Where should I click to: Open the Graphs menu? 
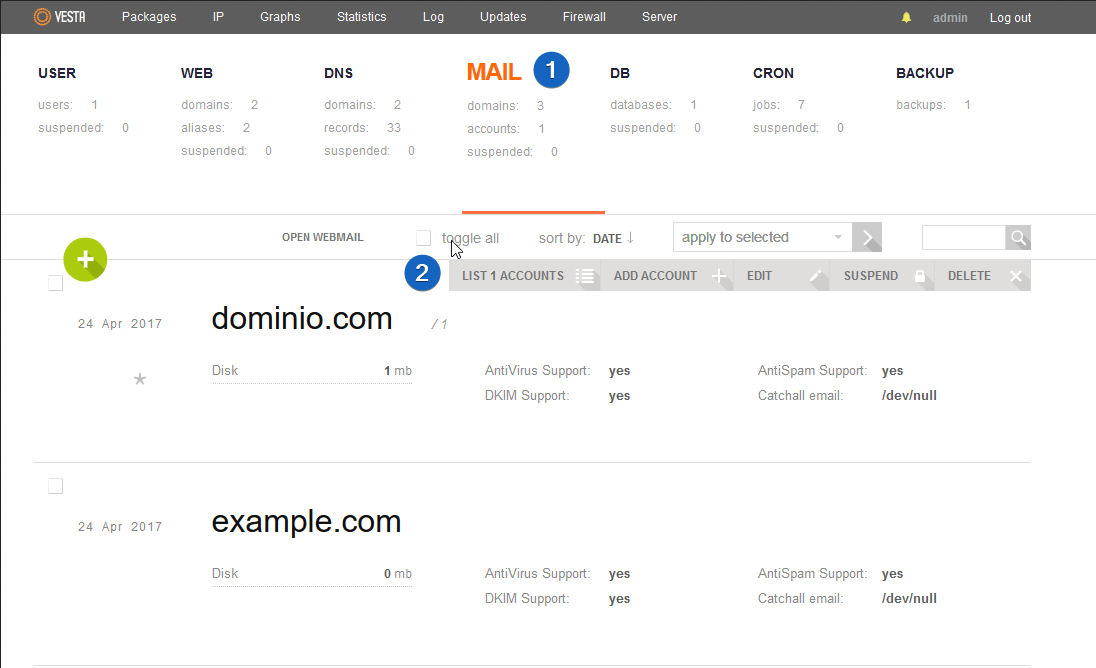[x=280, y=17]
